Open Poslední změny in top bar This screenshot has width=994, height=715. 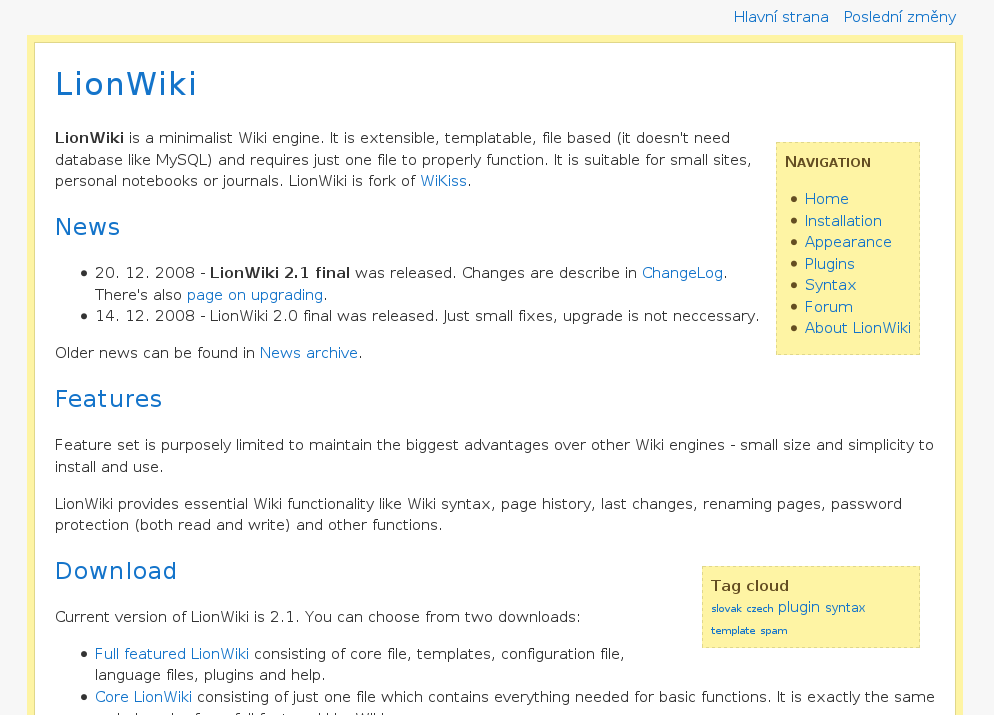click(899, 17)
